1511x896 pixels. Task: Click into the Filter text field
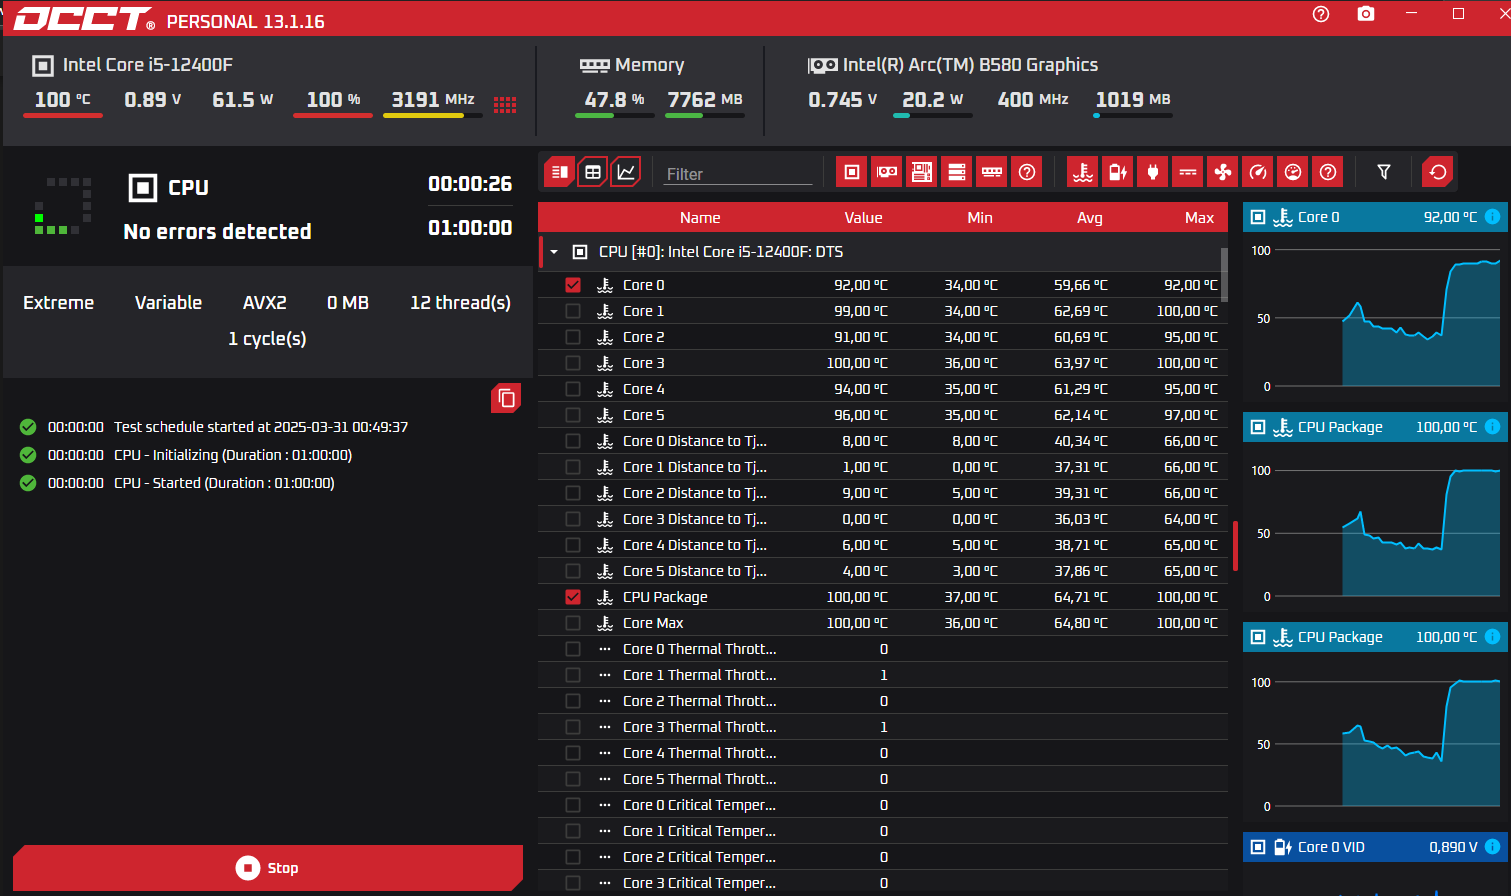tap(739, 174)
